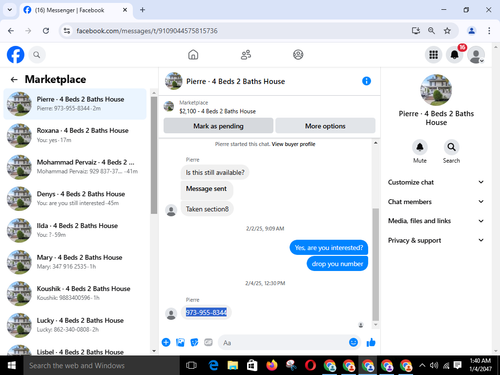Open the tab search dropdown arrow
500x375 pixels.
pos(10,10)
